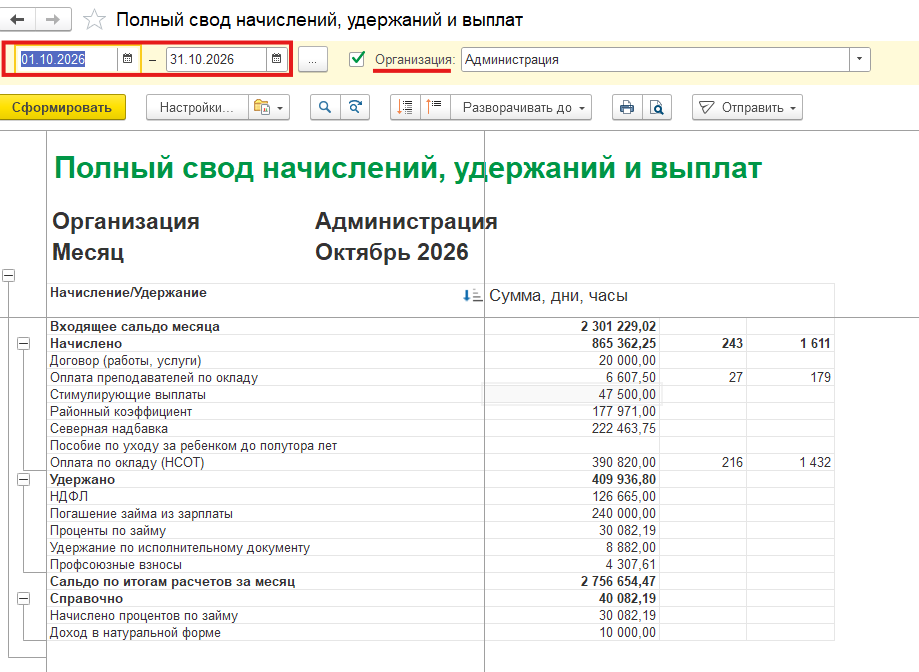The image size is (919, 672).
Task: Open period selection with the ellipsis button
Action: click(313, 60)
